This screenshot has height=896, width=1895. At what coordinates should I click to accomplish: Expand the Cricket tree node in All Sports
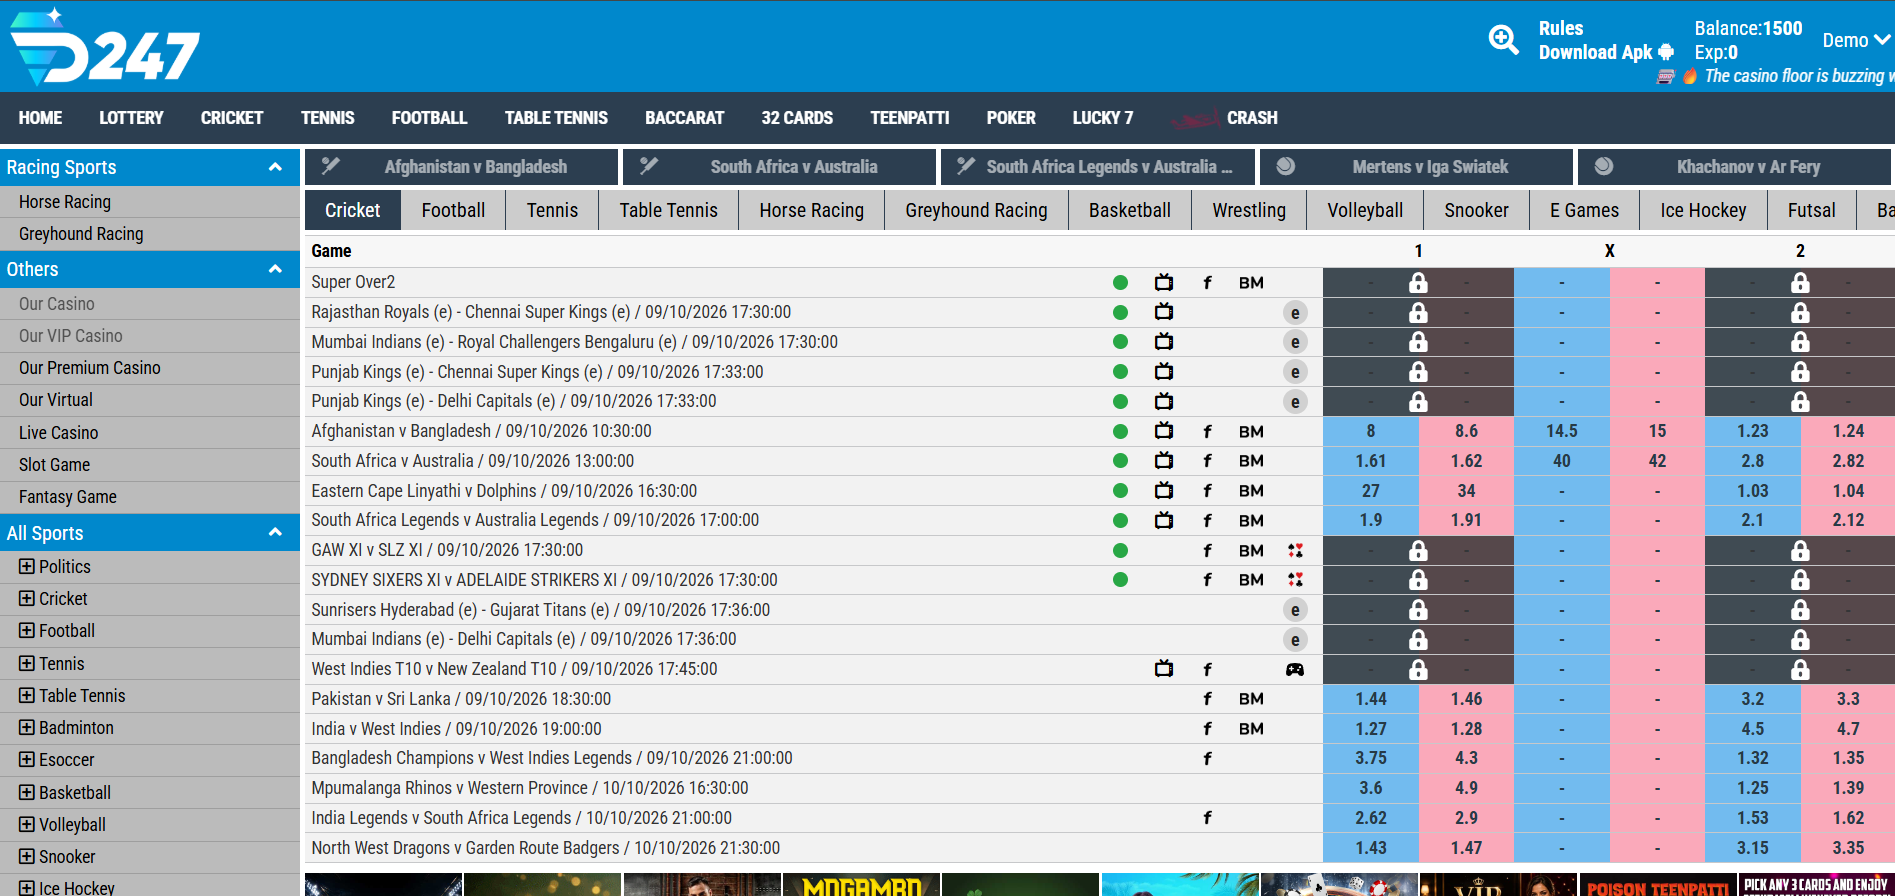[x=26, y=599]
